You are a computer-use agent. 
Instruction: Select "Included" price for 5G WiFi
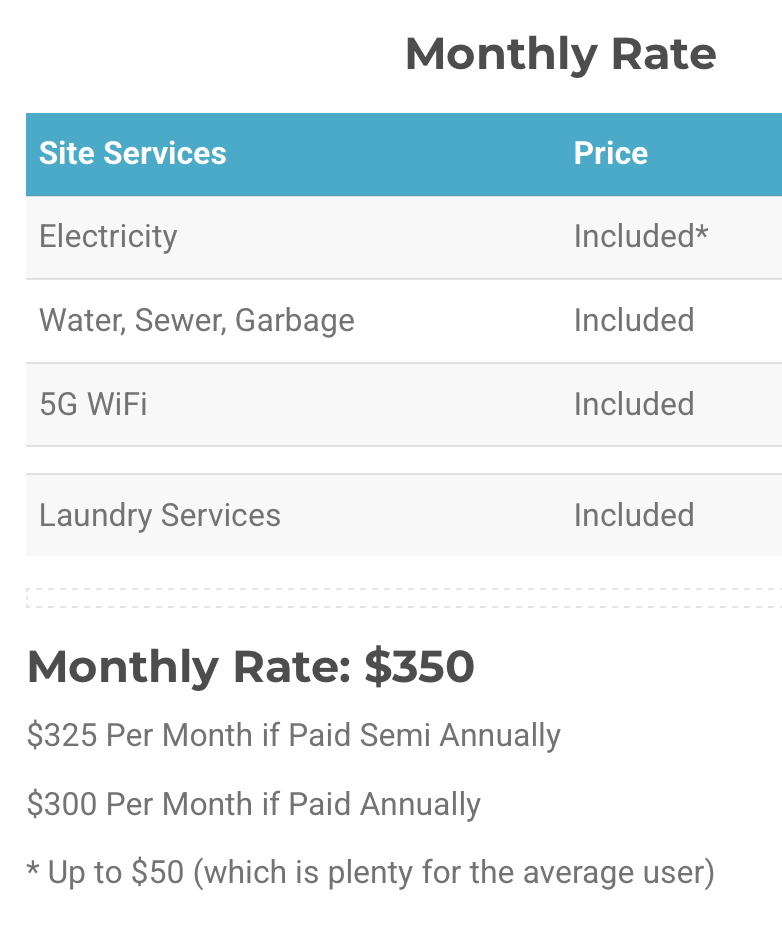633,405
